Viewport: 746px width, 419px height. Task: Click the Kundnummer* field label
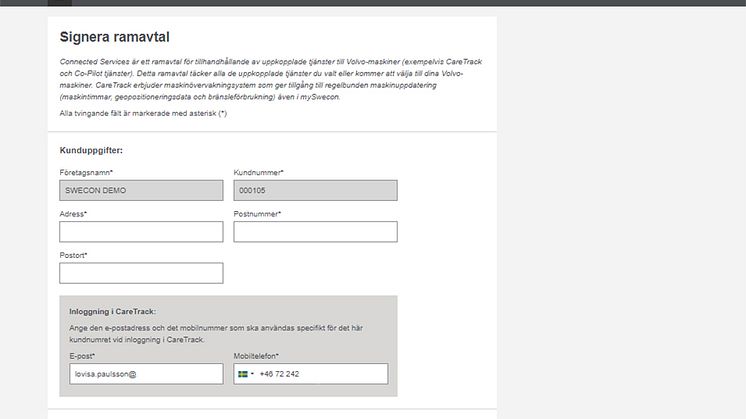click(x=258, y=173)
